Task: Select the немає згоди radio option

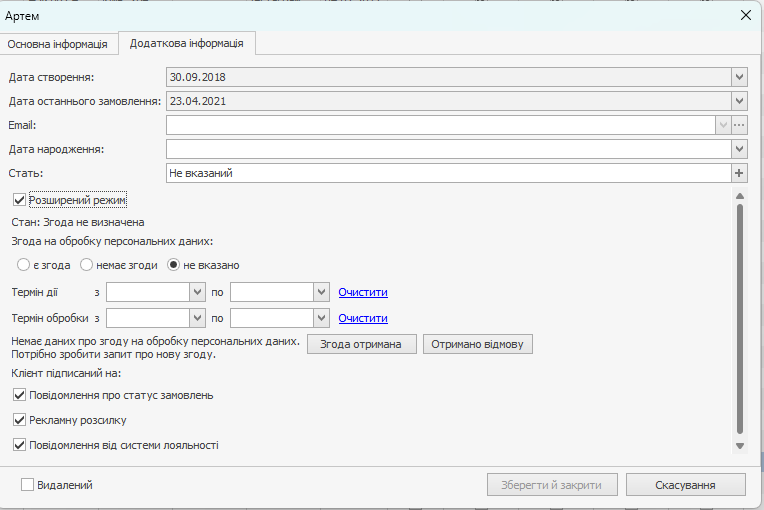Action: coord(87,265)
